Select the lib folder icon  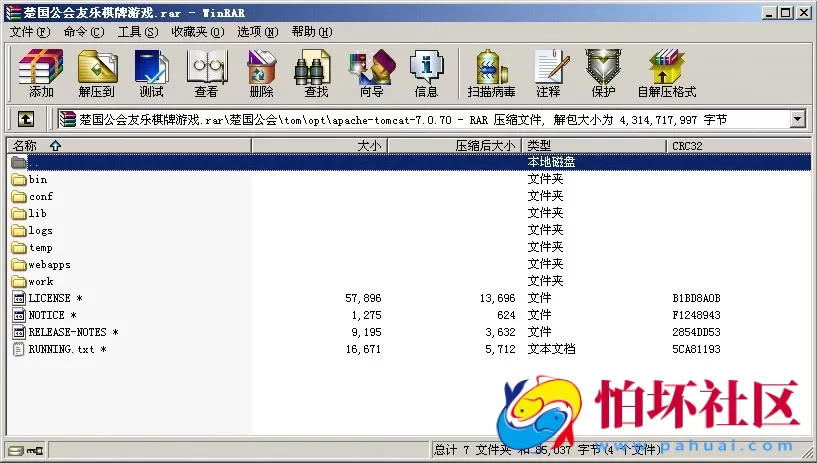click(x=19, y=214)
